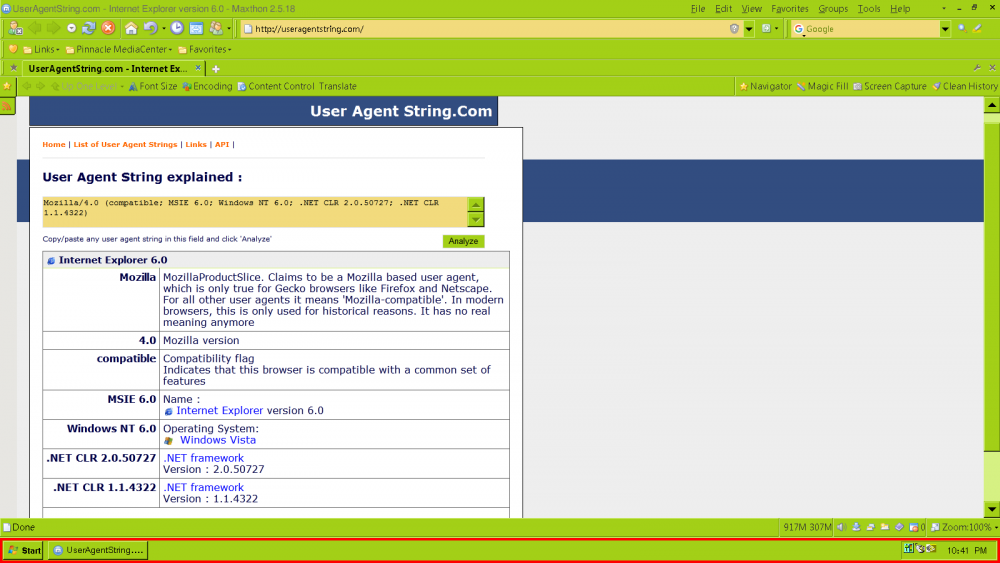Open the Groups menu

pos(833,9)
